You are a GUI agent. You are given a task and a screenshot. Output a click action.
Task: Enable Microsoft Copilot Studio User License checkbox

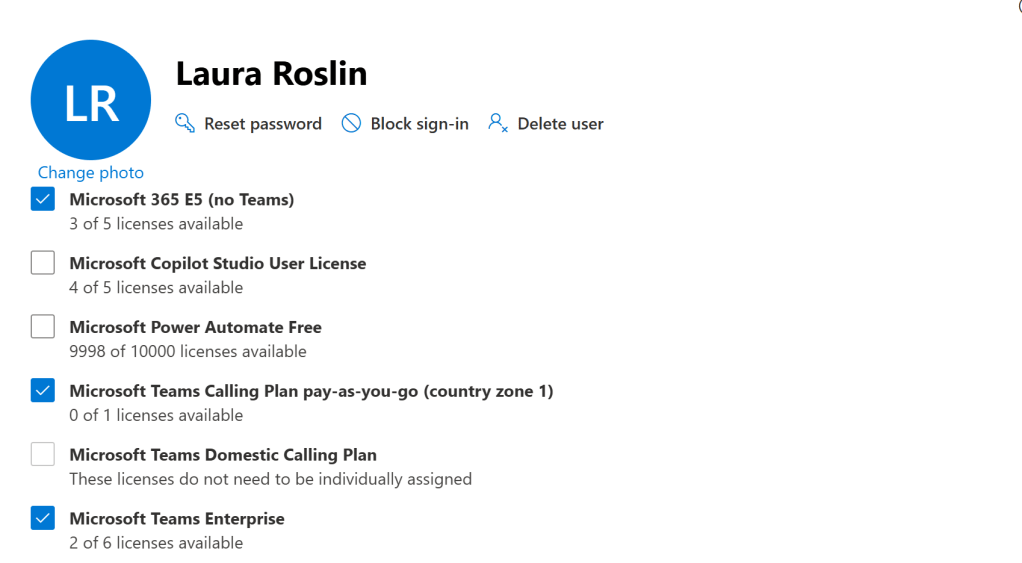click(43, 263)
